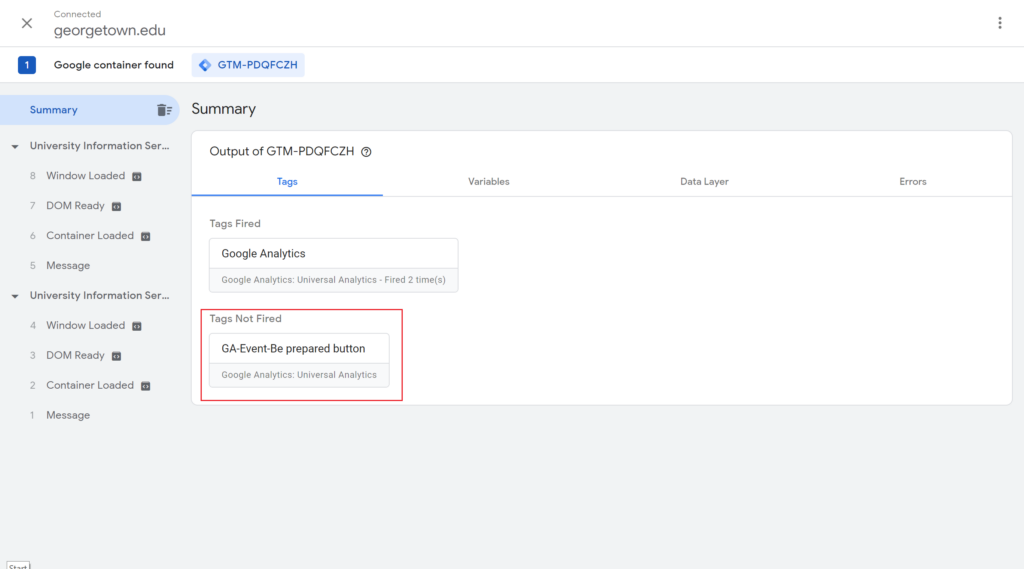Screen dimensions: 1024x569
Task: Click help icon next to Output of GTM-PDQFCZH
Action: (366, 152)
